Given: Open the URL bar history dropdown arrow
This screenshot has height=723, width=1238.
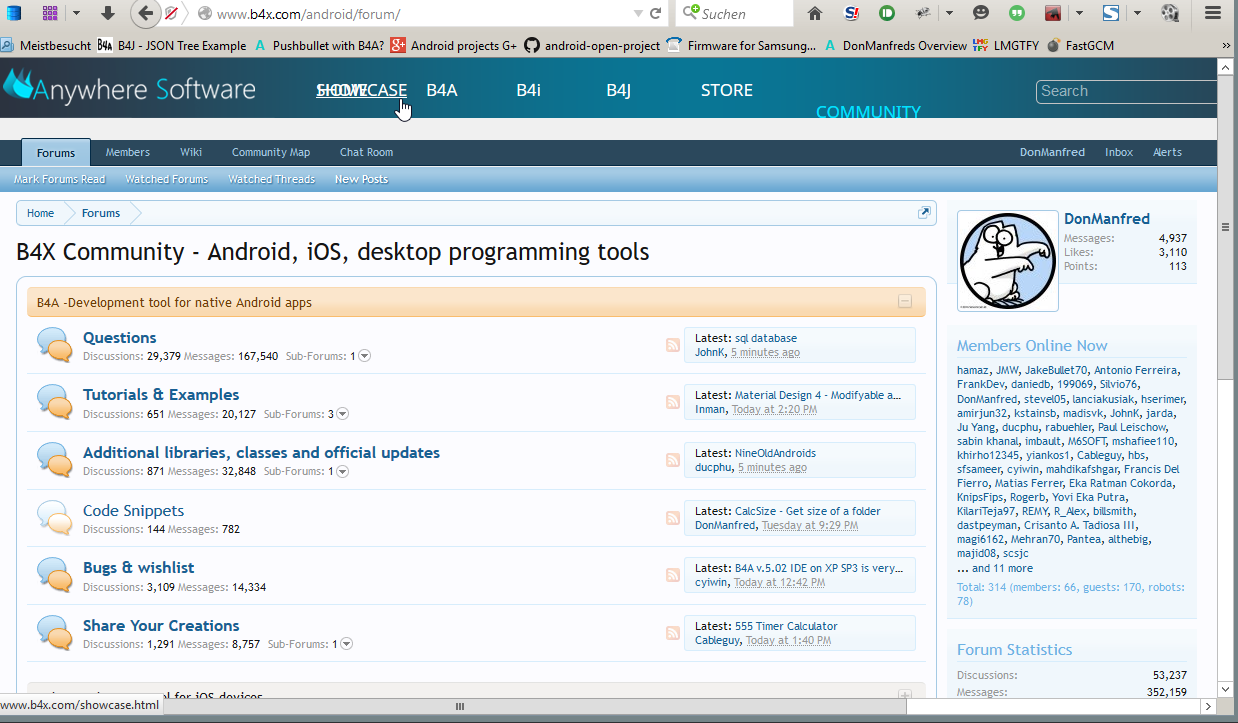Looking at the screenshot, I should (x=638, y=14).
